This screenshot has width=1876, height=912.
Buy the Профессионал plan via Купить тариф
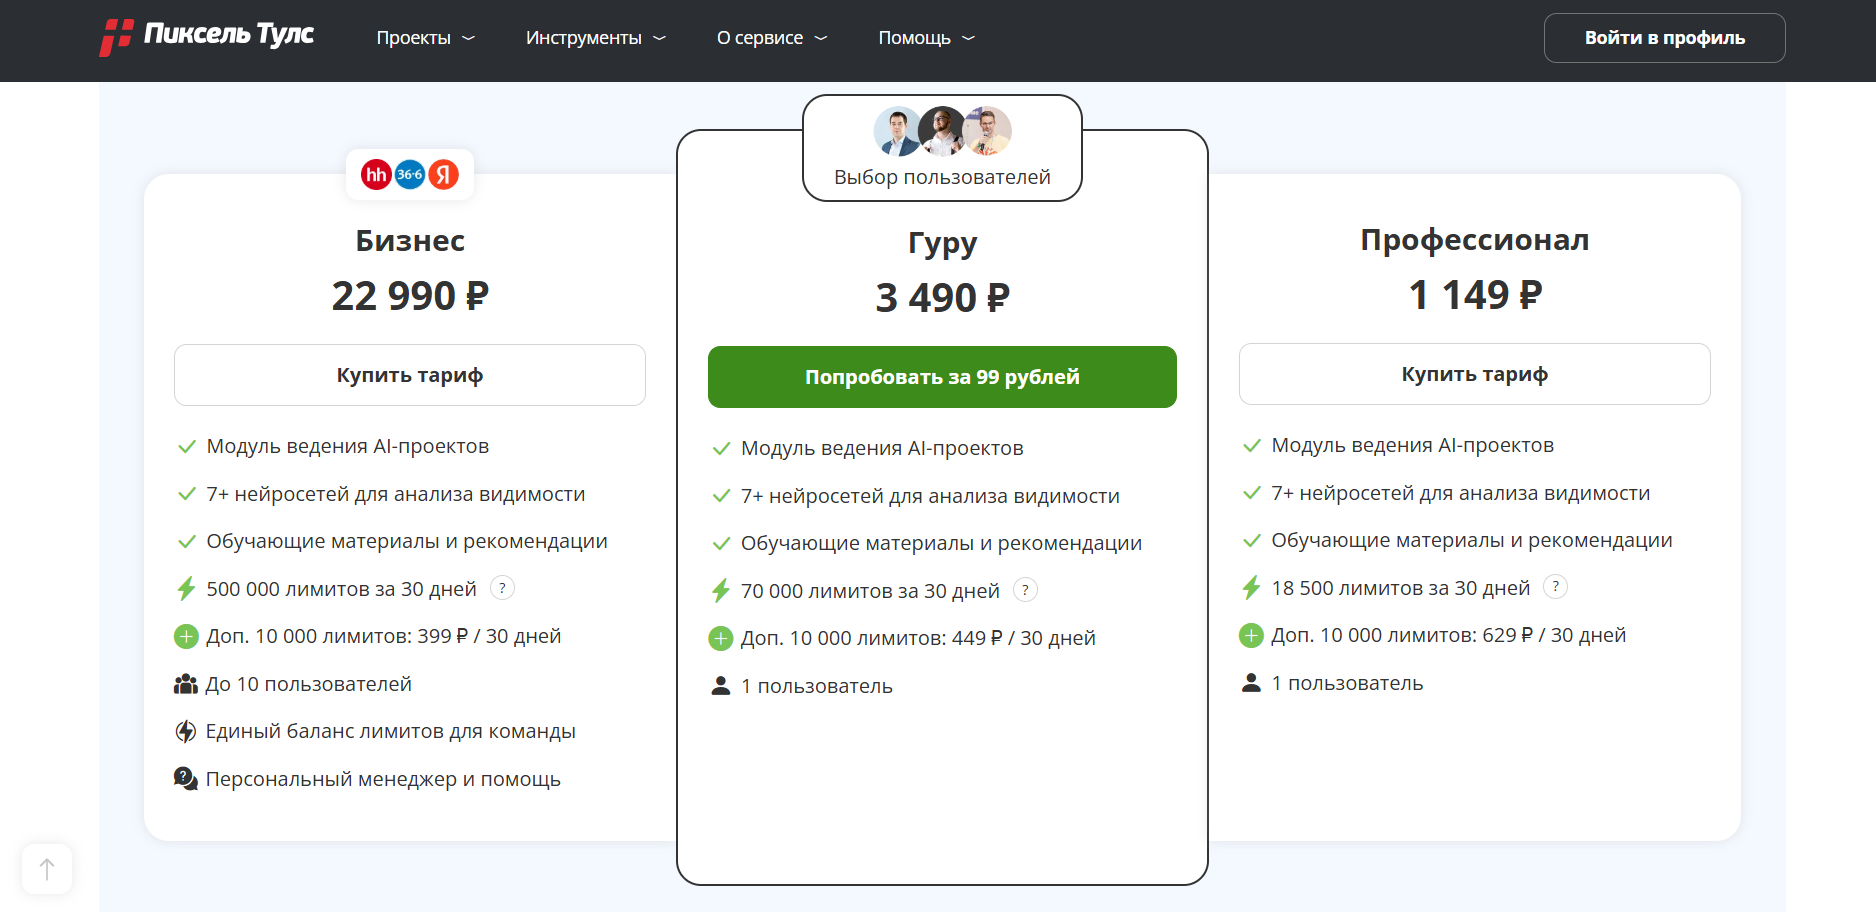click(x=1474, y=374)
